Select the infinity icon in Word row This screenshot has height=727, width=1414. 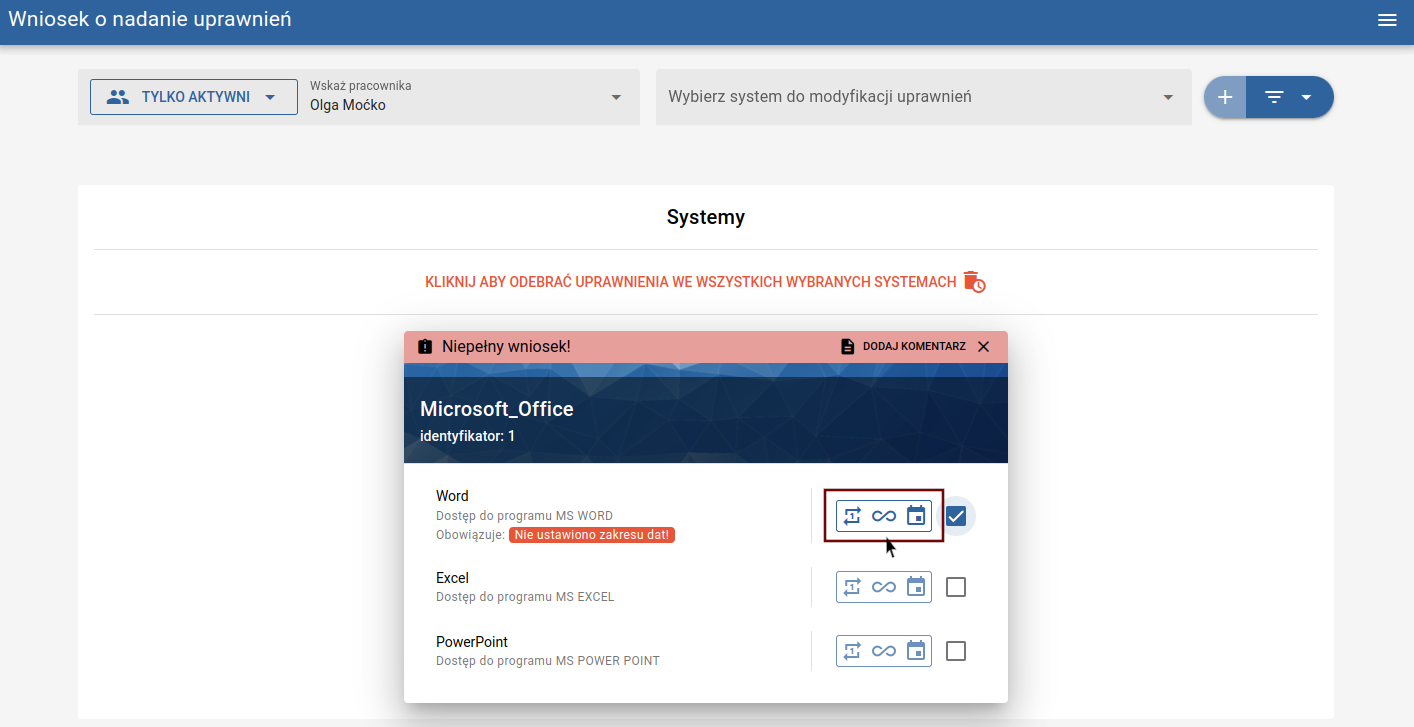pyautogui.click(x=884, y=516)
